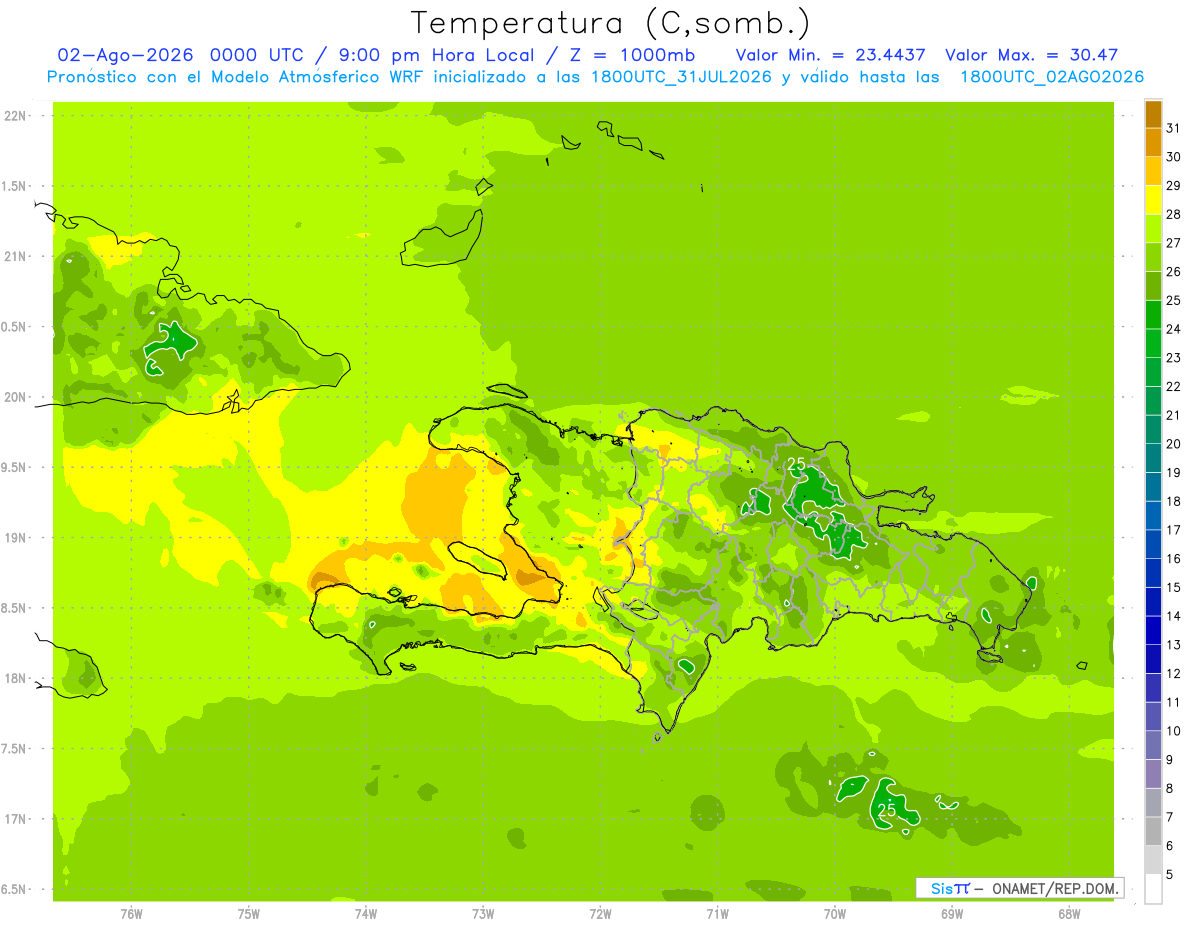Viewport: 1200px width, 927px height.
Task: Click the legend swatch between 30 and 31
Action: pyautogui.click(x=1153, y=143)
